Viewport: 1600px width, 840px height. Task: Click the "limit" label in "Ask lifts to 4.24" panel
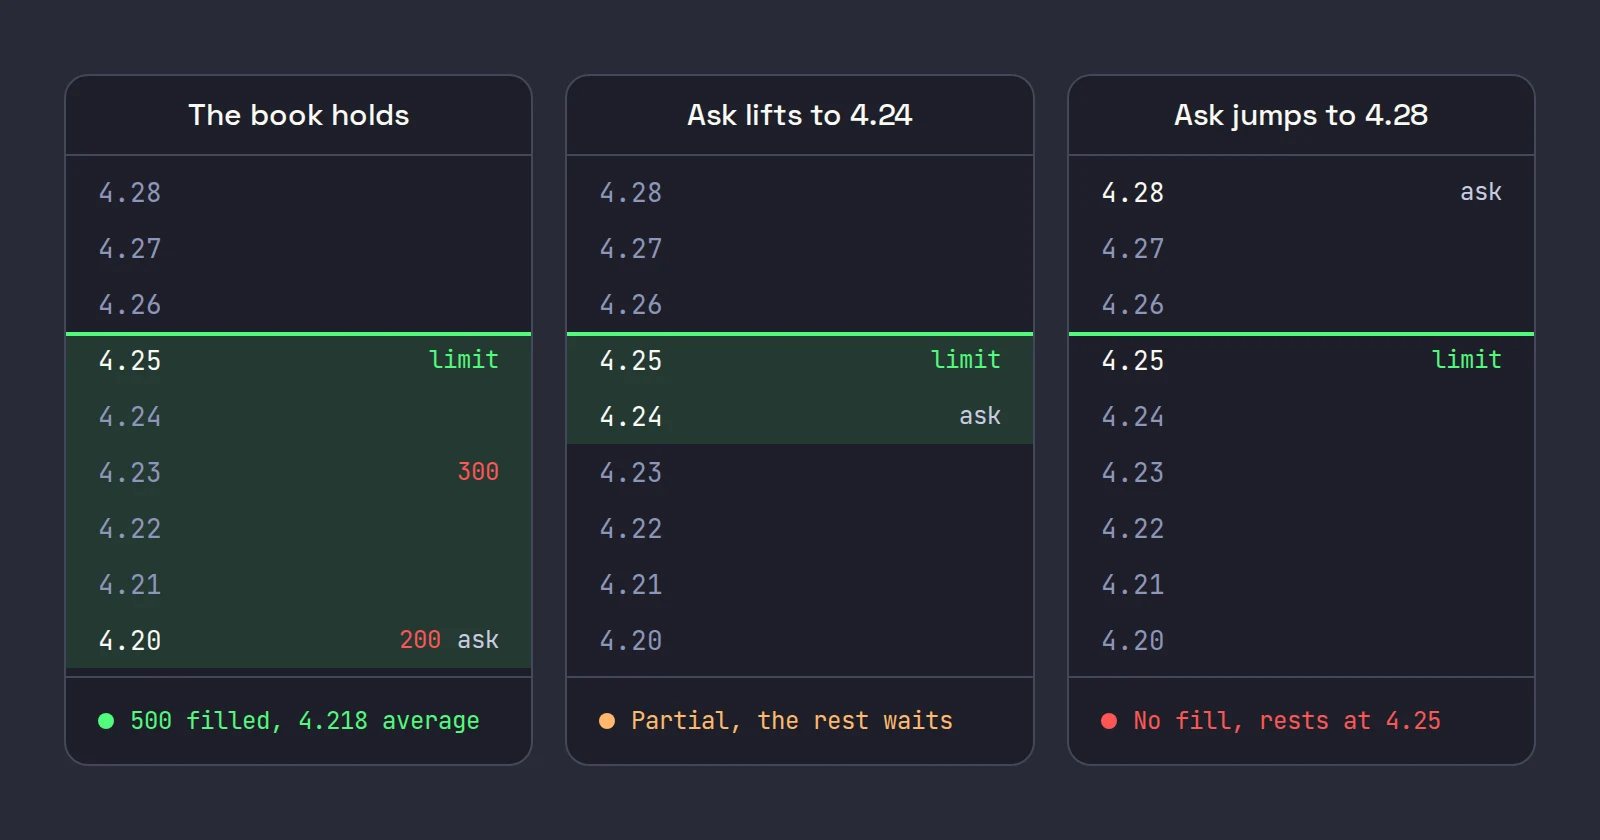pyautogui.click(x=966, y=360)
